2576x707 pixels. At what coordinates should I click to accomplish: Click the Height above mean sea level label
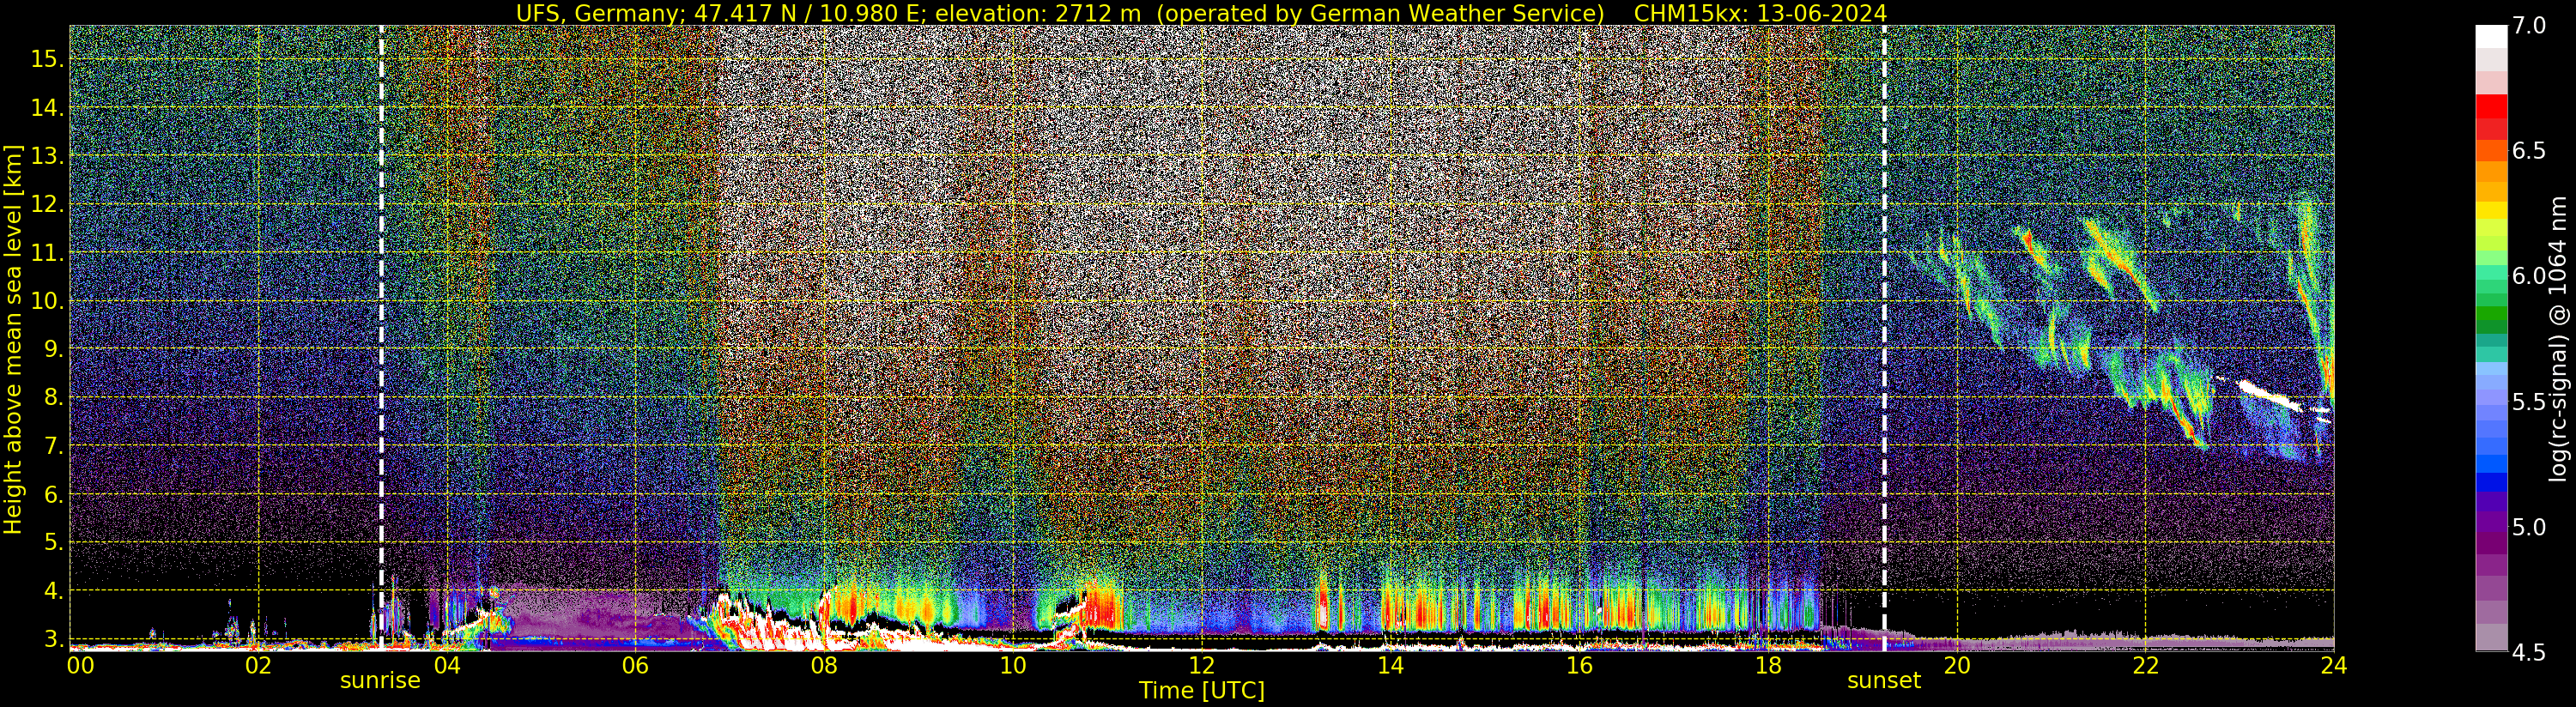click(13, 338)
